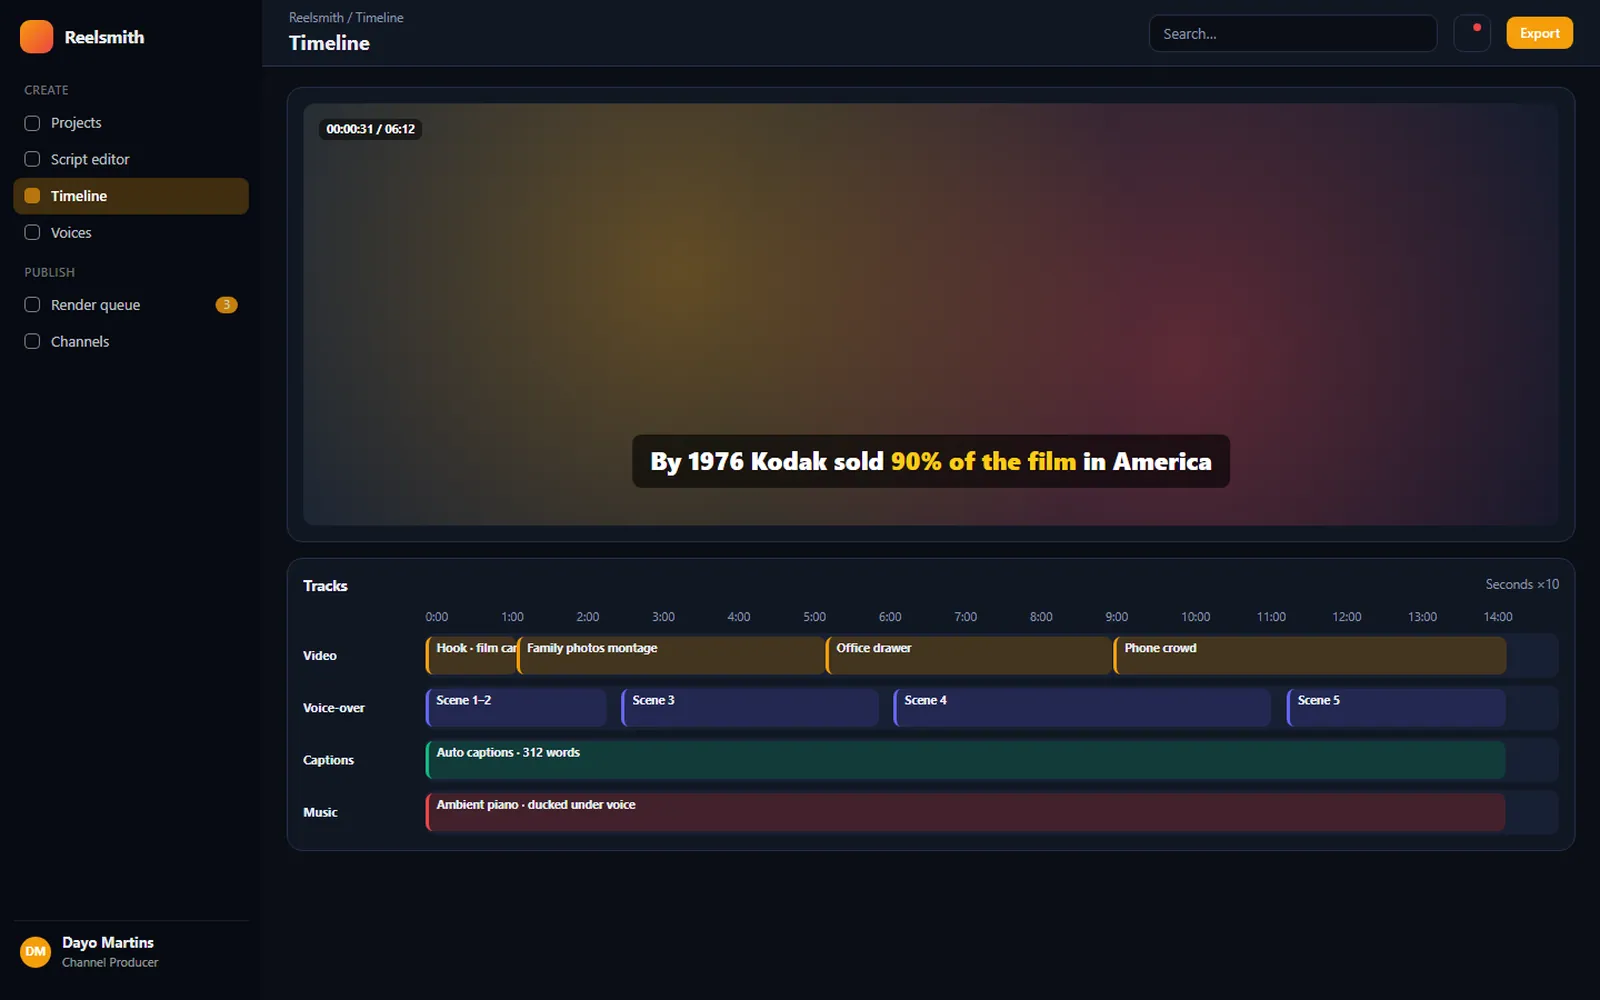The image size is (1600, 1000).
Task: Open Projects in the sidebar
Action: 131,123
